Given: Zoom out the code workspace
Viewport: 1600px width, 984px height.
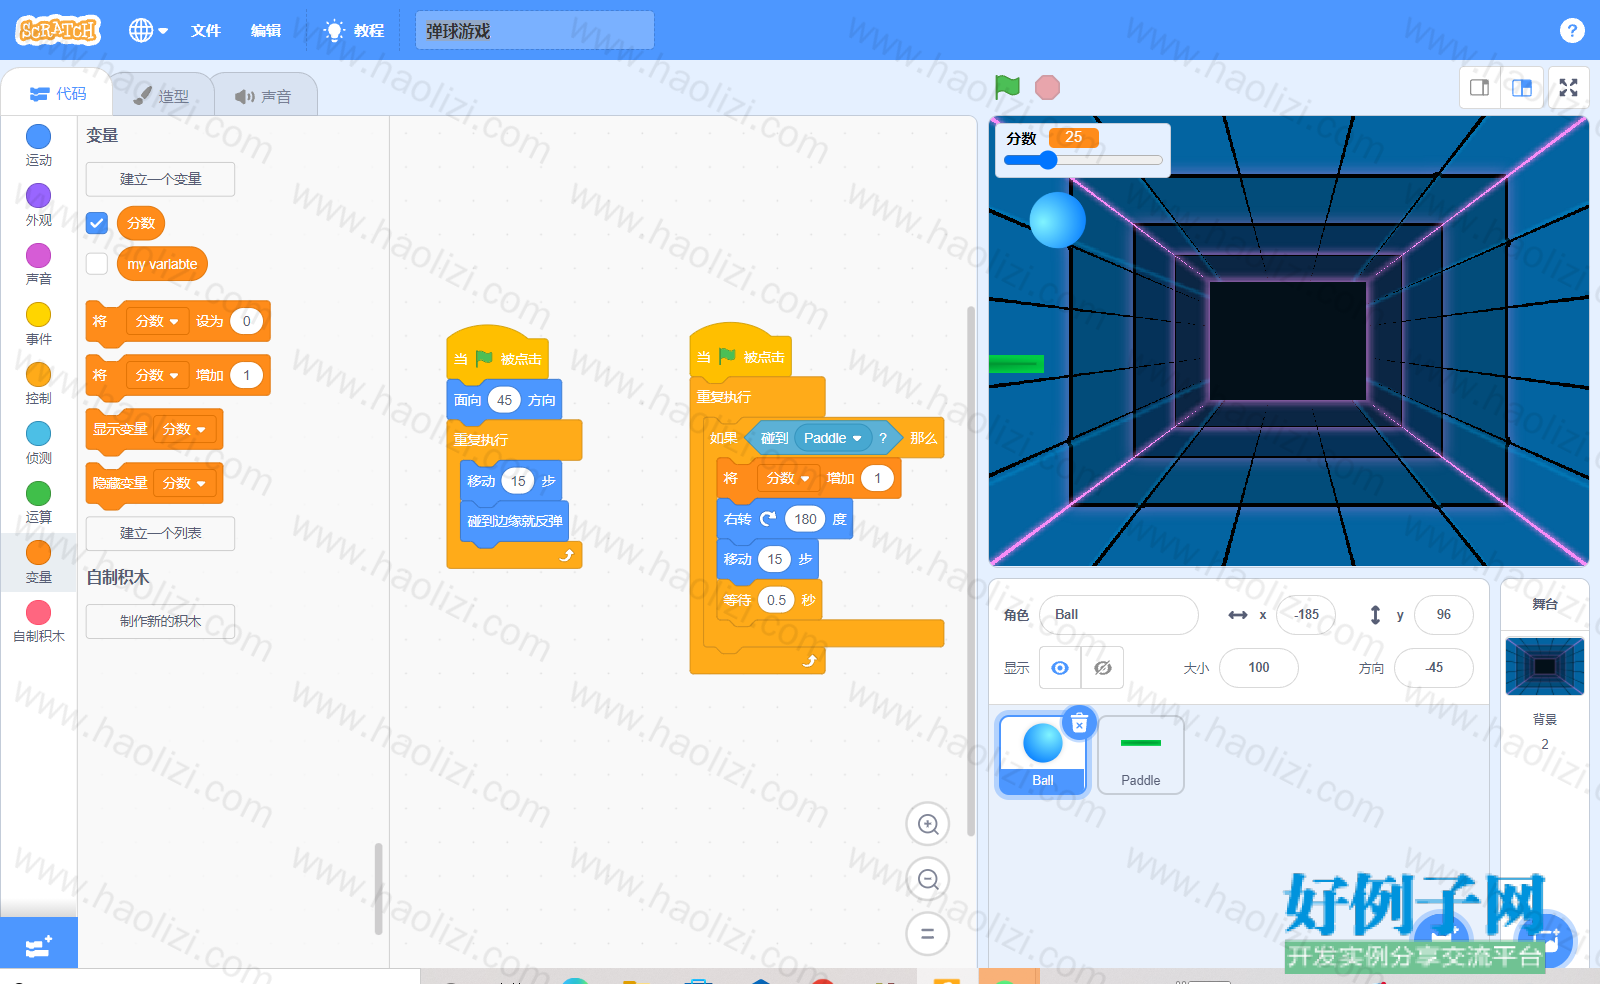Looking at the screenshot, I should tap(928, 879).
